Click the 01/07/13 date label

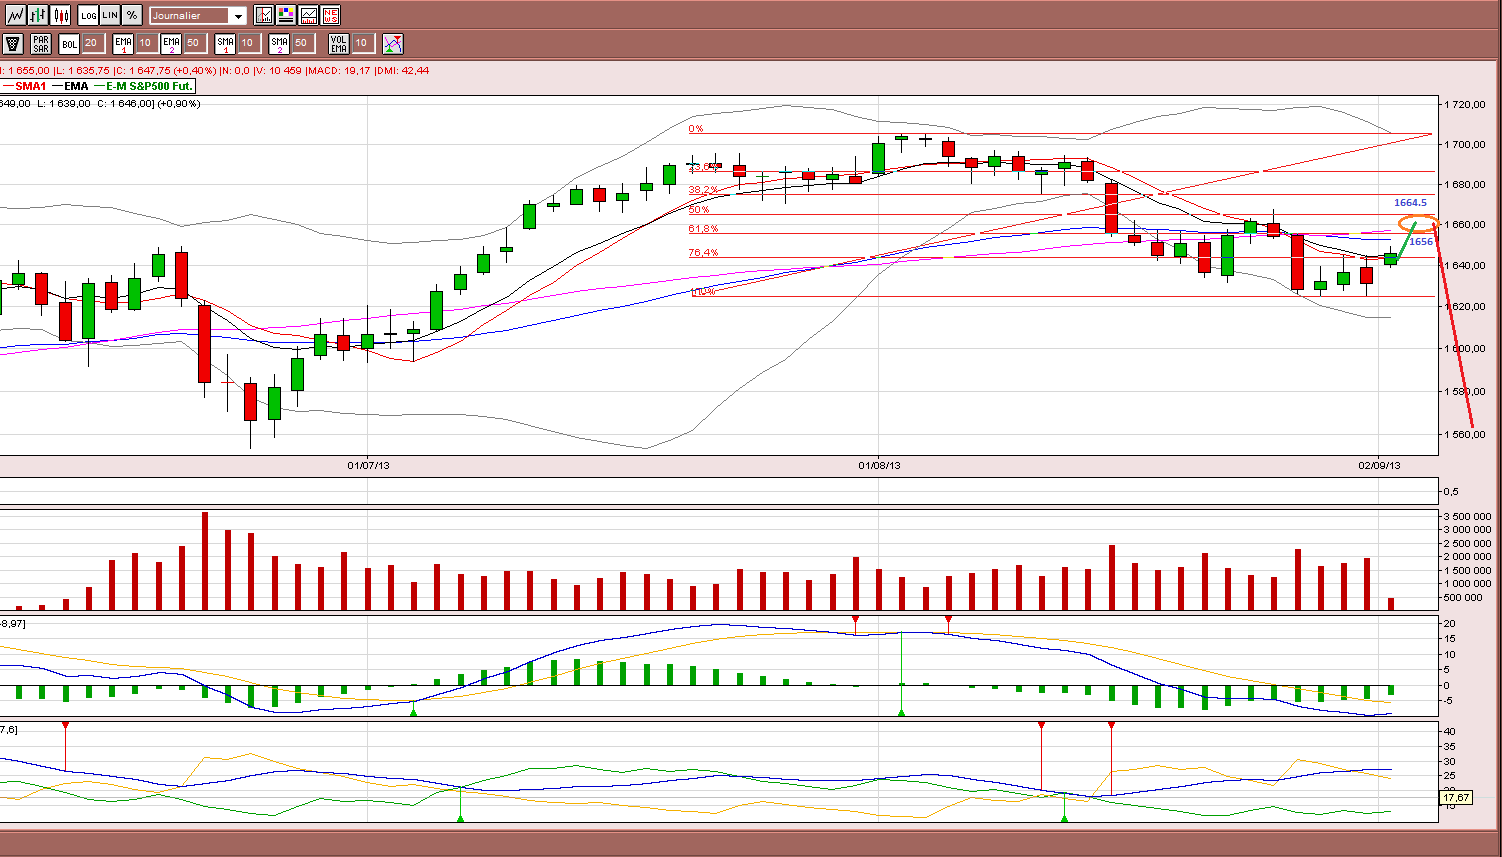click(x=368, y=465)
